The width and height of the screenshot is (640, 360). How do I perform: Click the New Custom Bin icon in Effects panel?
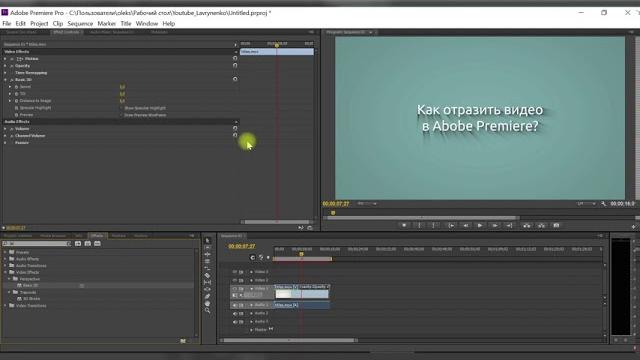(x=183, y=341)
